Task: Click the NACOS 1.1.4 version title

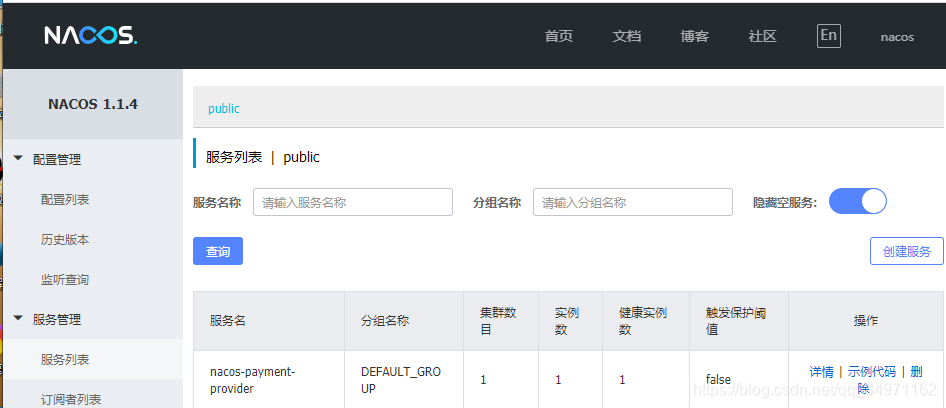Action: coord(93,104)
